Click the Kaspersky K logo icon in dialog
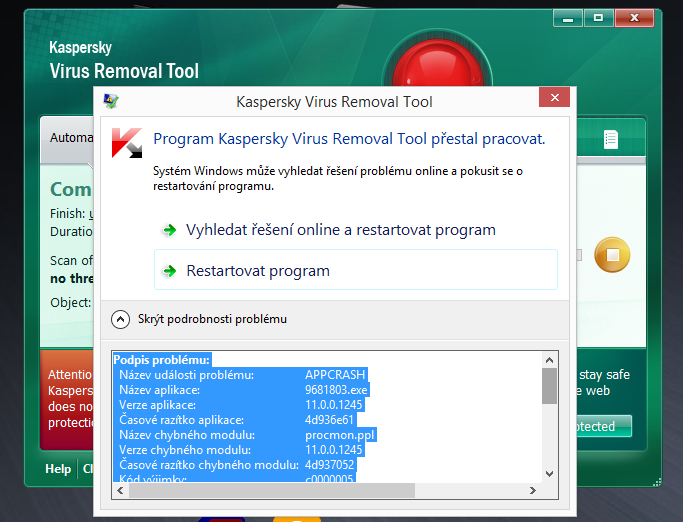Image resolution: width=683 pixels, height=522 pixels. click(127, 143)
